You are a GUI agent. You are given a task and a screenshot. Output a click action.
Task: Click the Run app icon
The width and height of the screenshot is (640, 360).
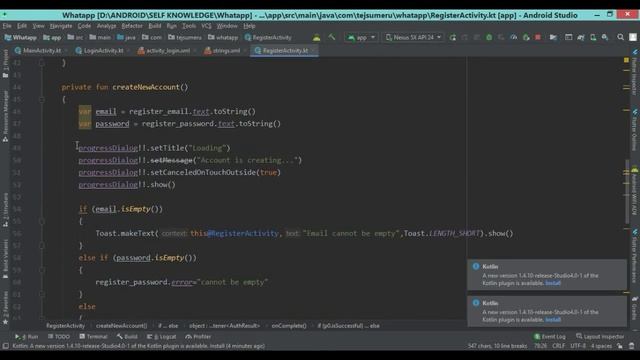[452, 38]
